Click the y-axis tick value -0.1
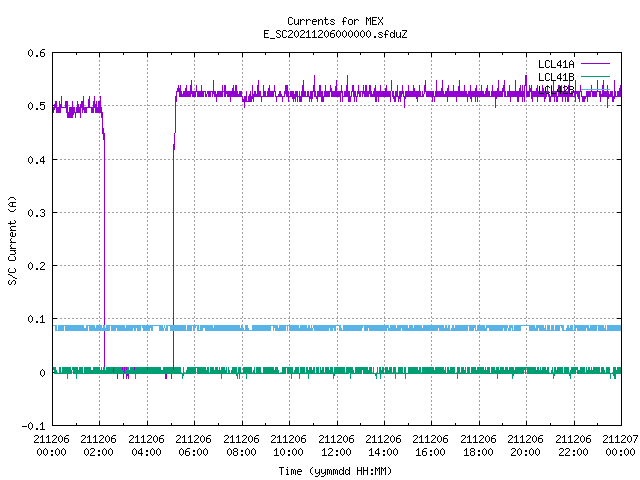This screenshot has height=480, width=640. tap(33, 426)
